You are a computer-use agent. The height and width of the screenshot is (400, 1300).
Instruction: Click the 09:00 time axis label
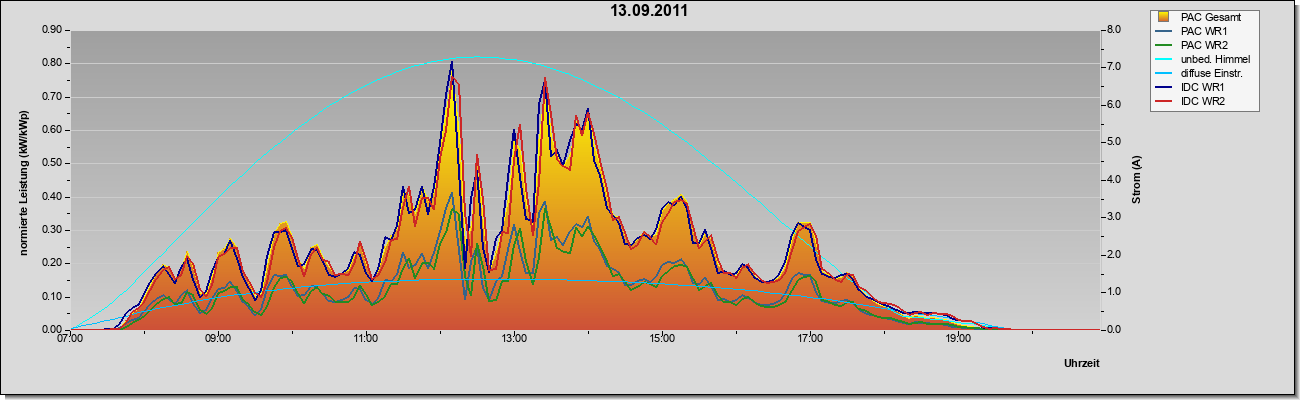tap(217, 338)
